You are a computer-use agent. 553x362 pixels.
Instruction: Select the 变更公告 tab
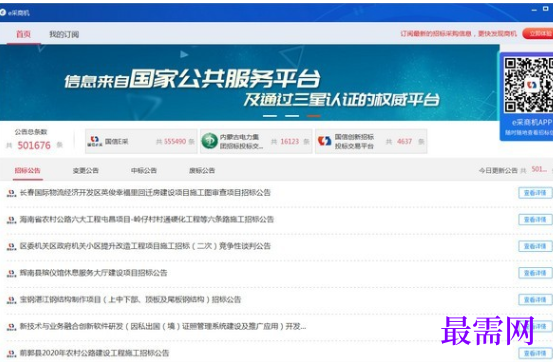86,170
